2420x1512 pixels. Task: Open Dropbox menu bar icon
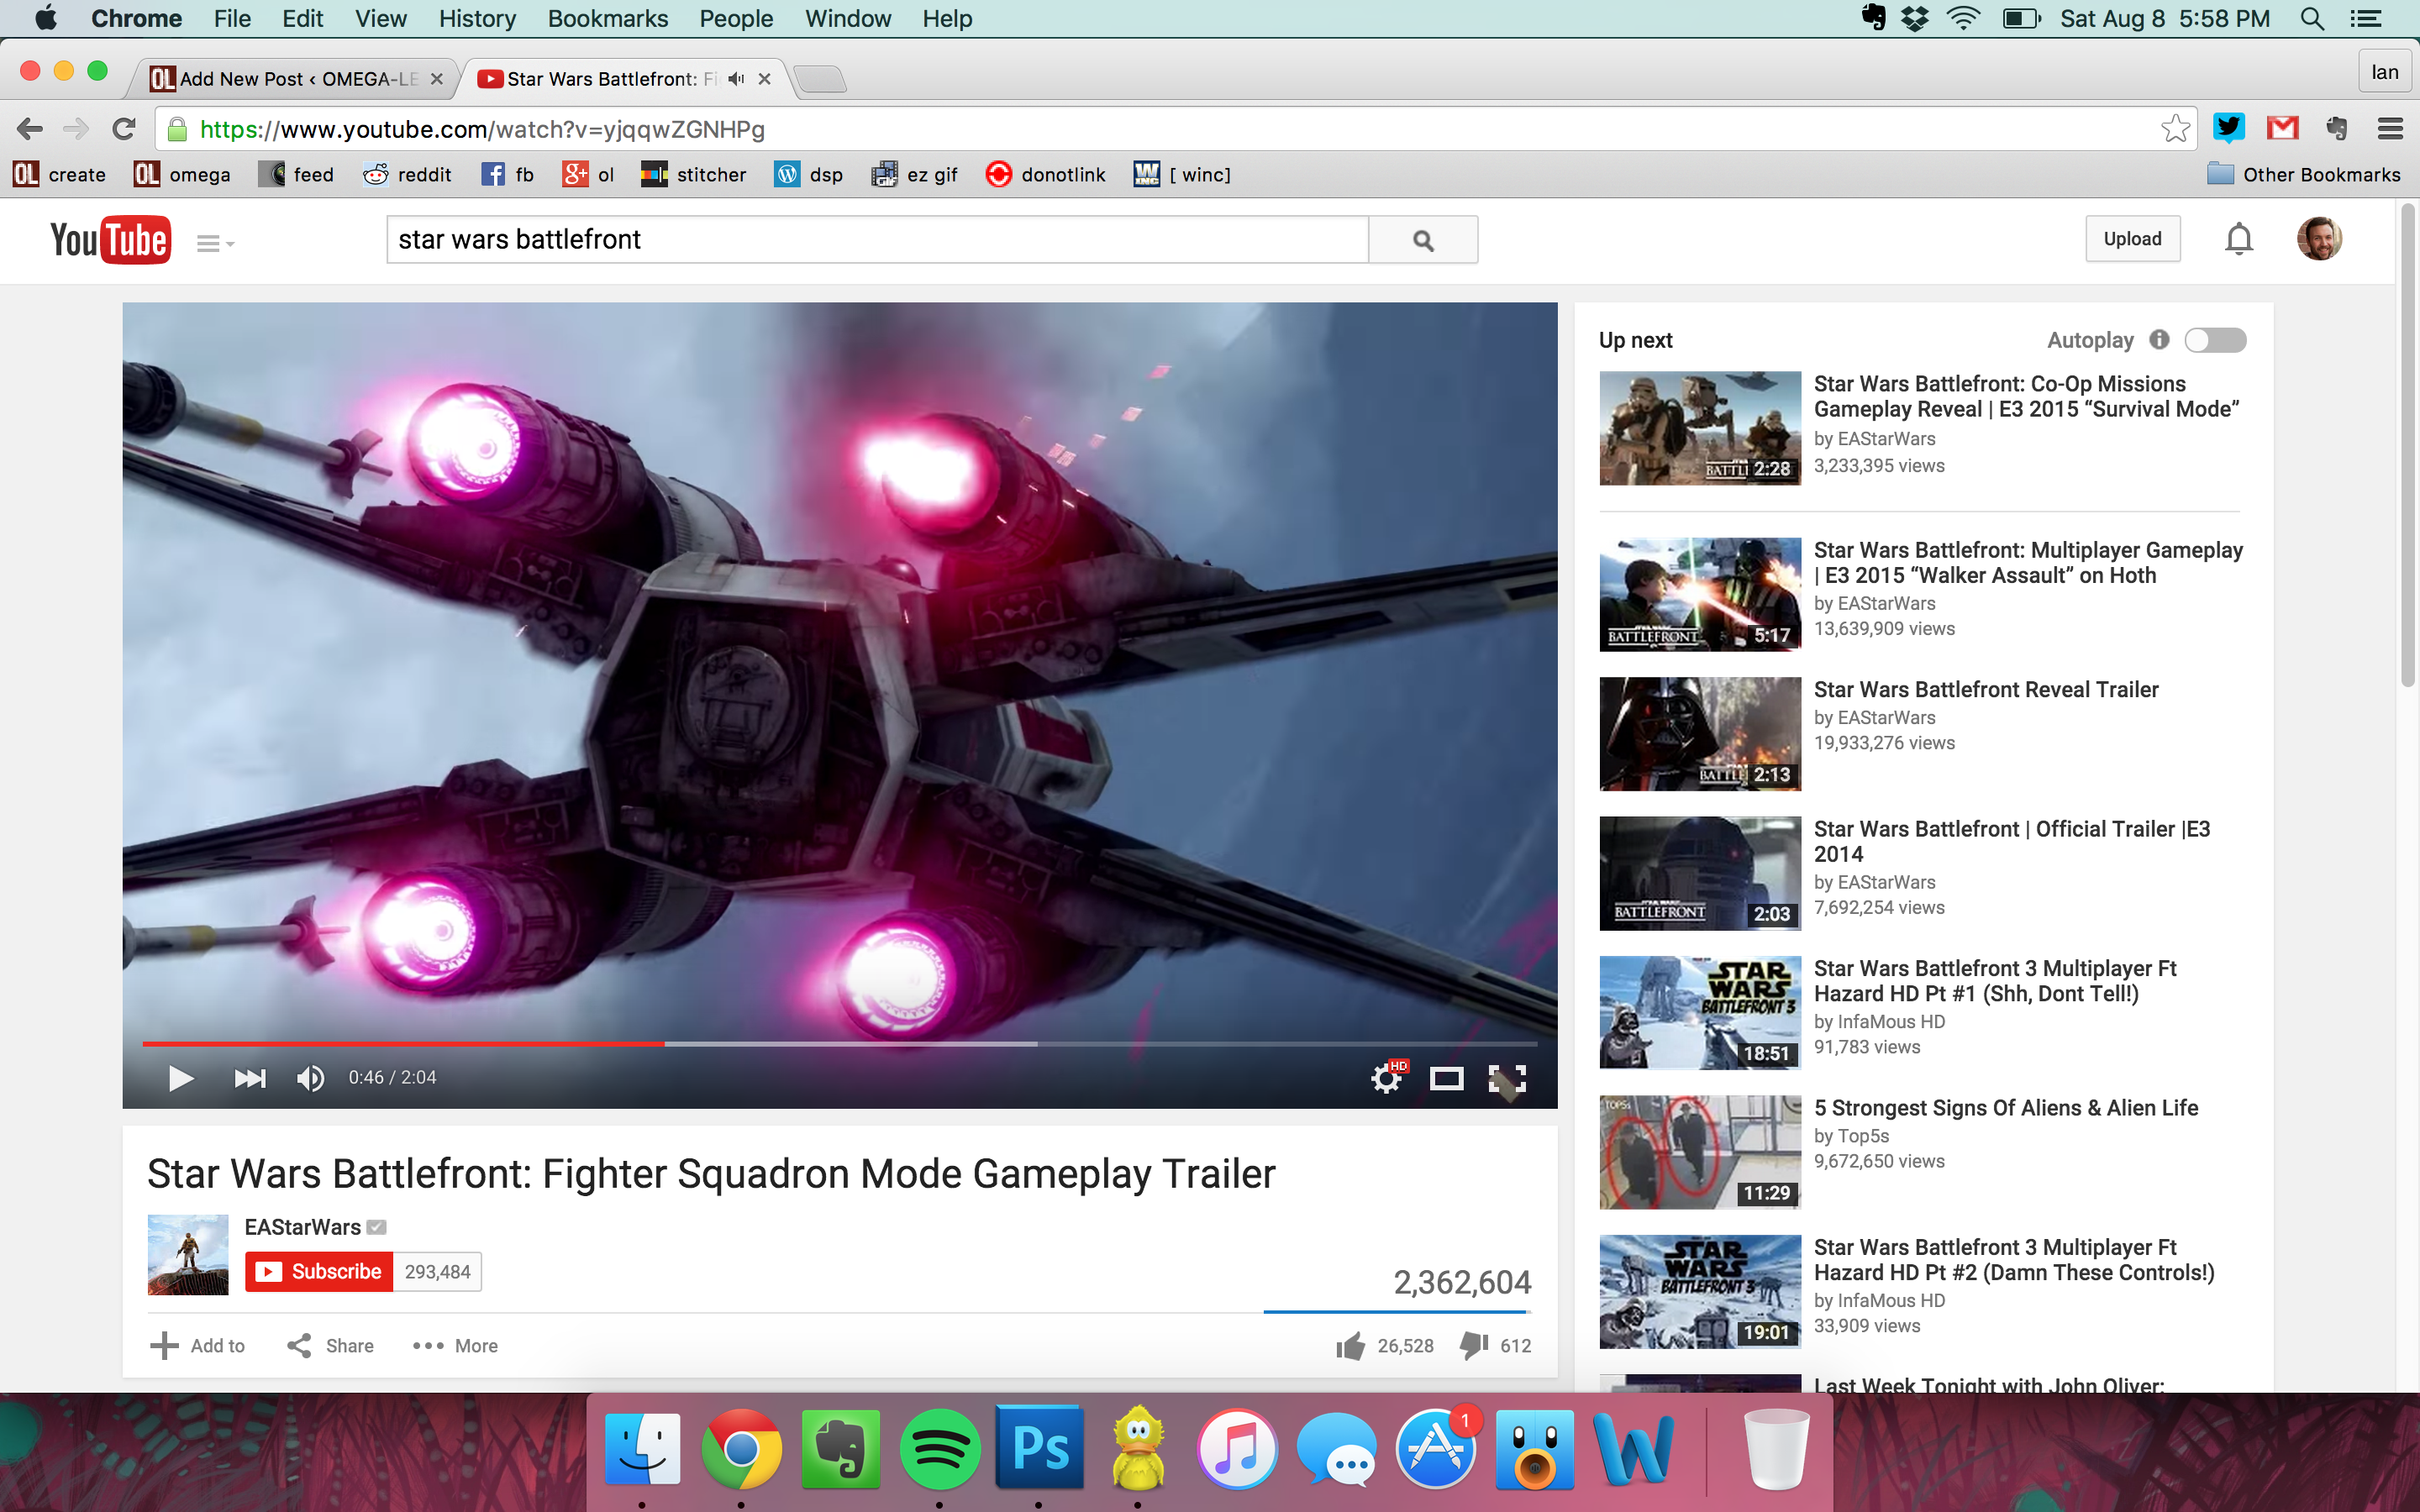coord(1915,18)
